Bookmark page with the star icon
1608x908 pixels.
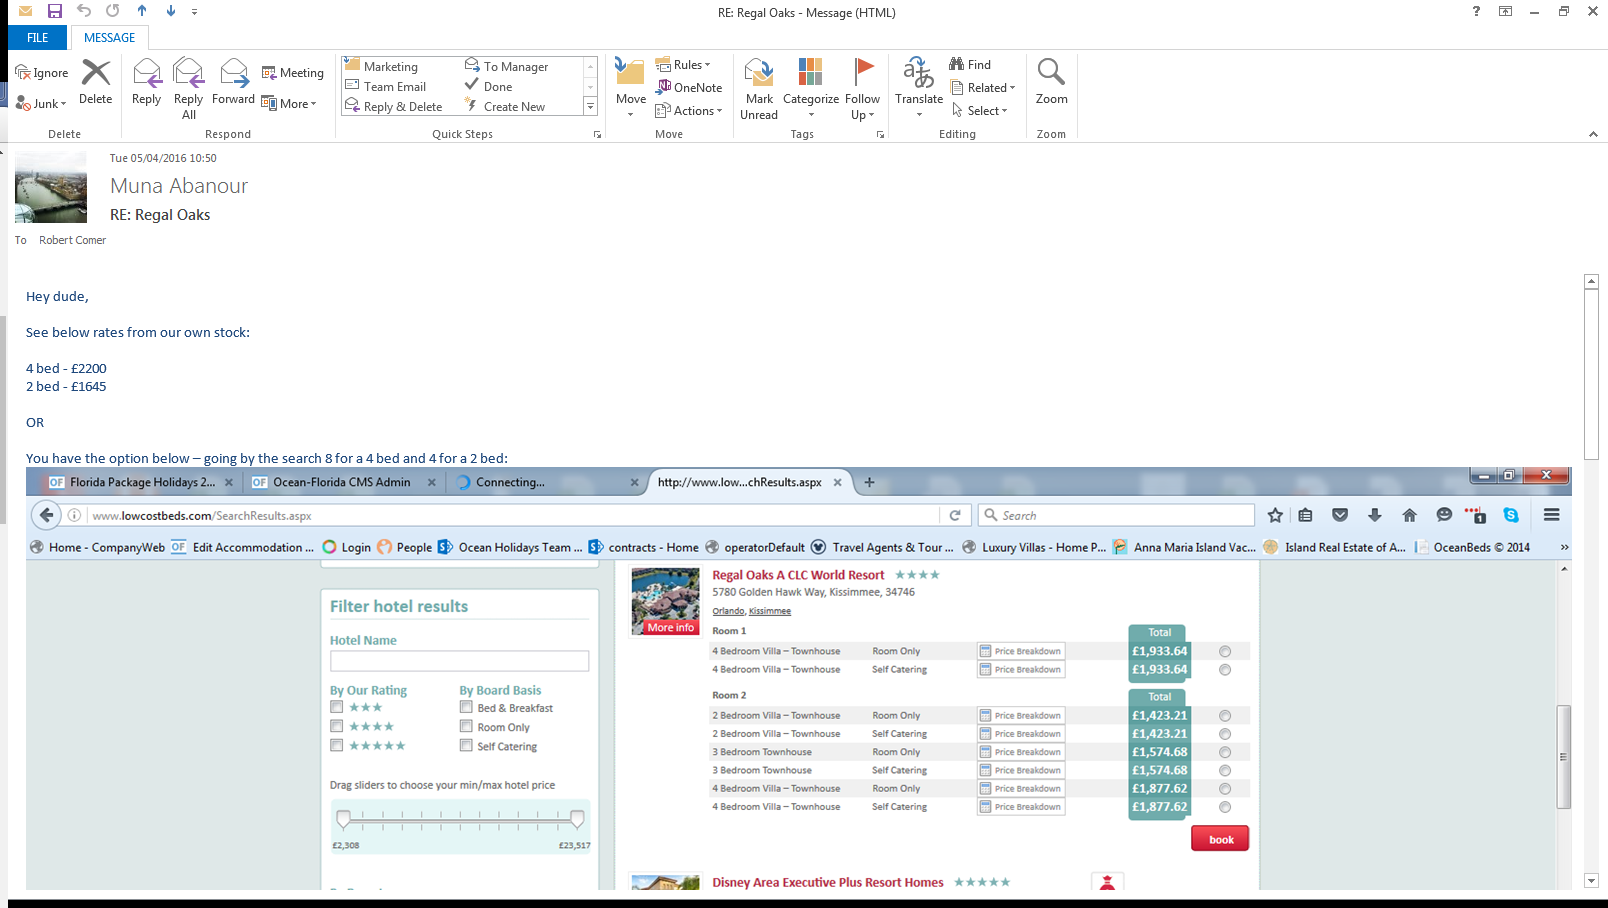point(1275,515)
